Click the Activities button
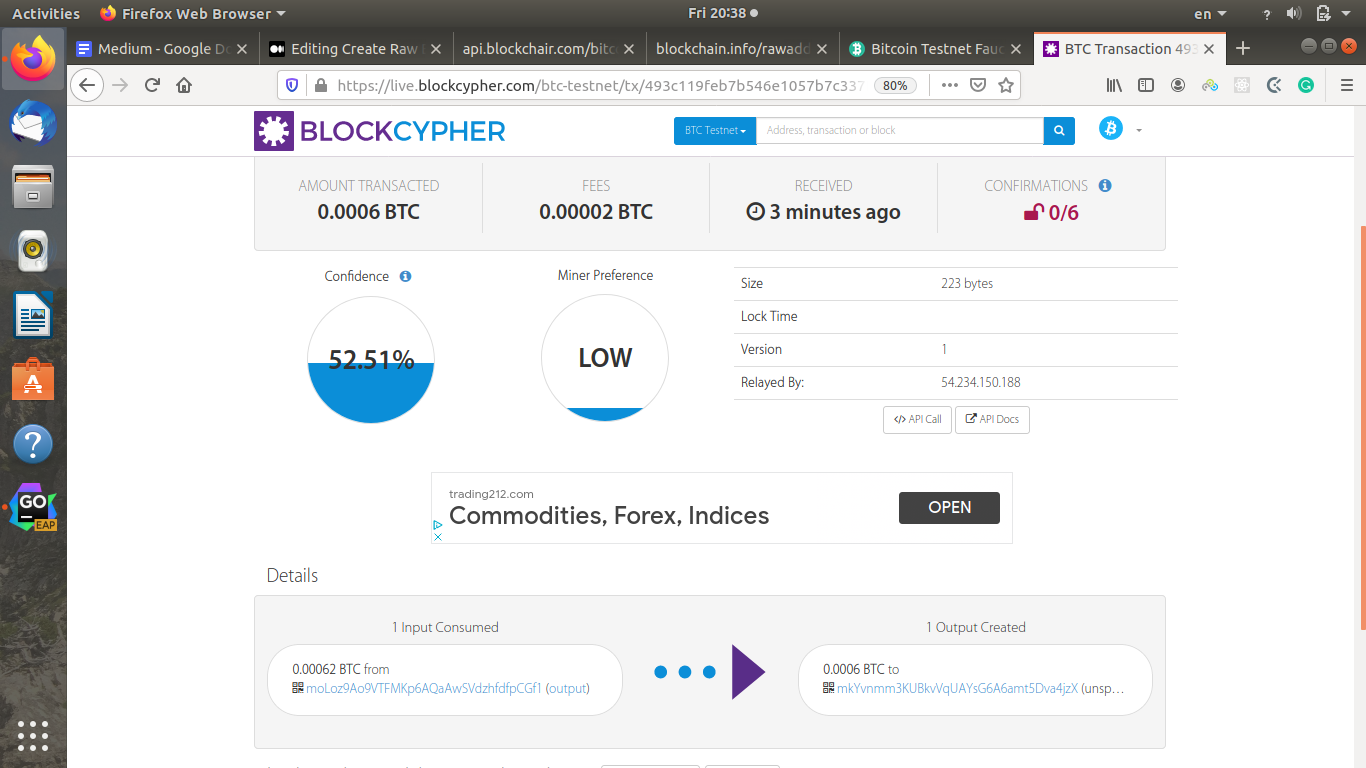Image resolution: width=1366 pixels, height=768 pixels. [x=46, y=14]
